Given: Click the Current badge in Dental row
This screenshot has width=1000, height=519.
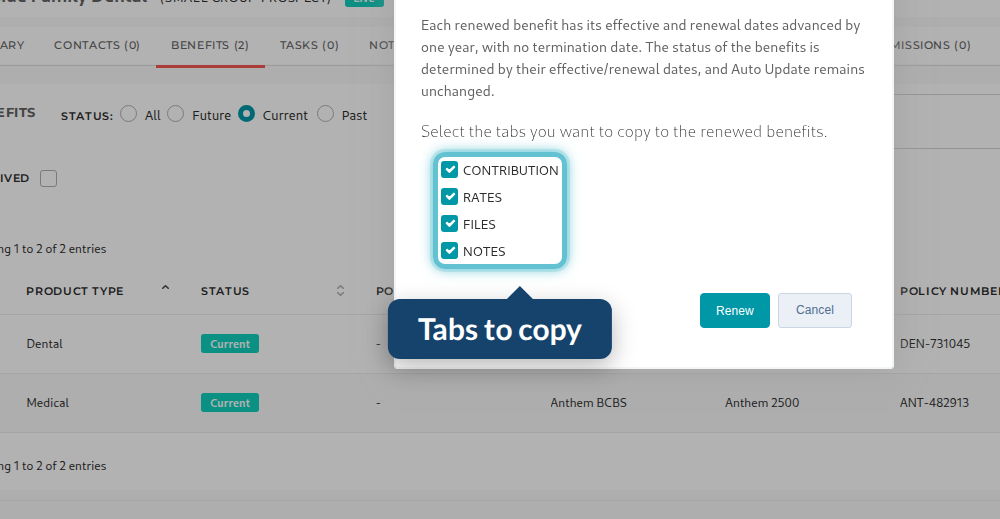Looking at the screenshot, I should (230, 344).
